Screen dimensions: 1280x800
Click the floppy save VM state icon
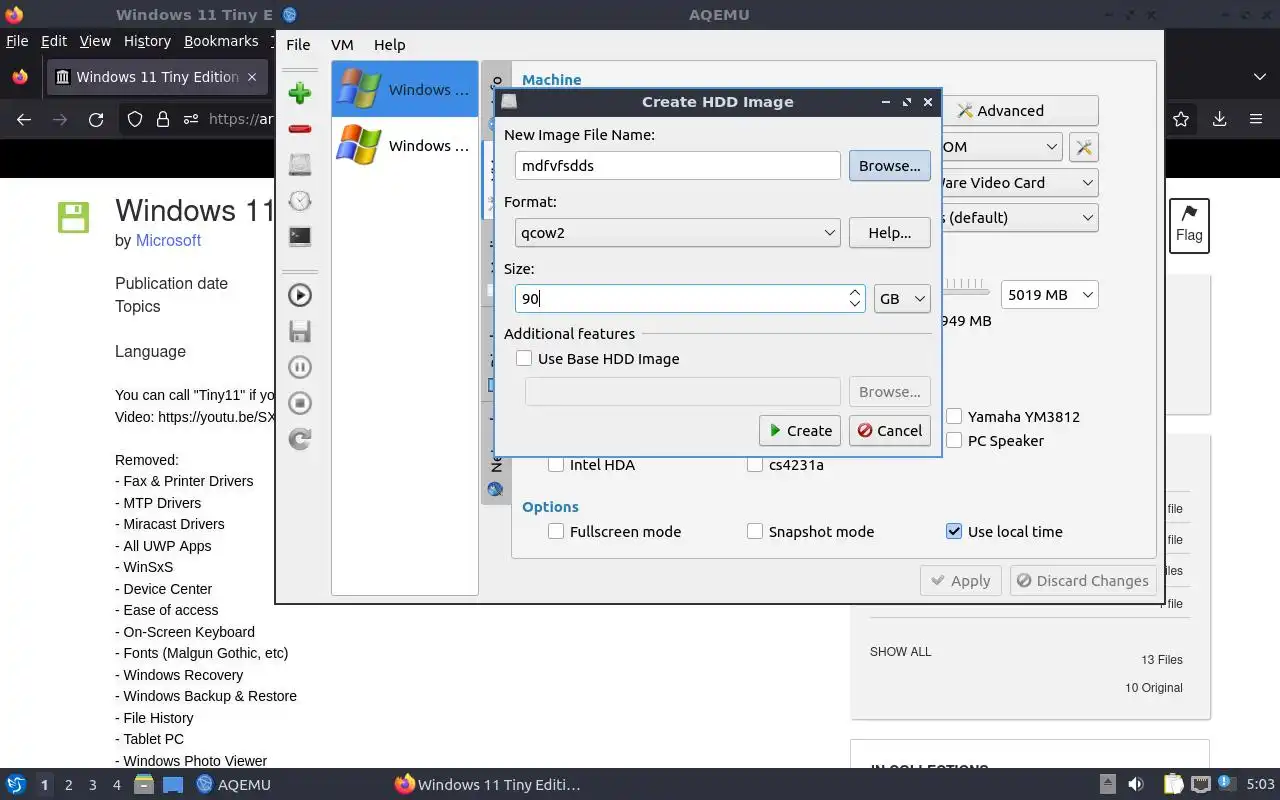(299, 331)
